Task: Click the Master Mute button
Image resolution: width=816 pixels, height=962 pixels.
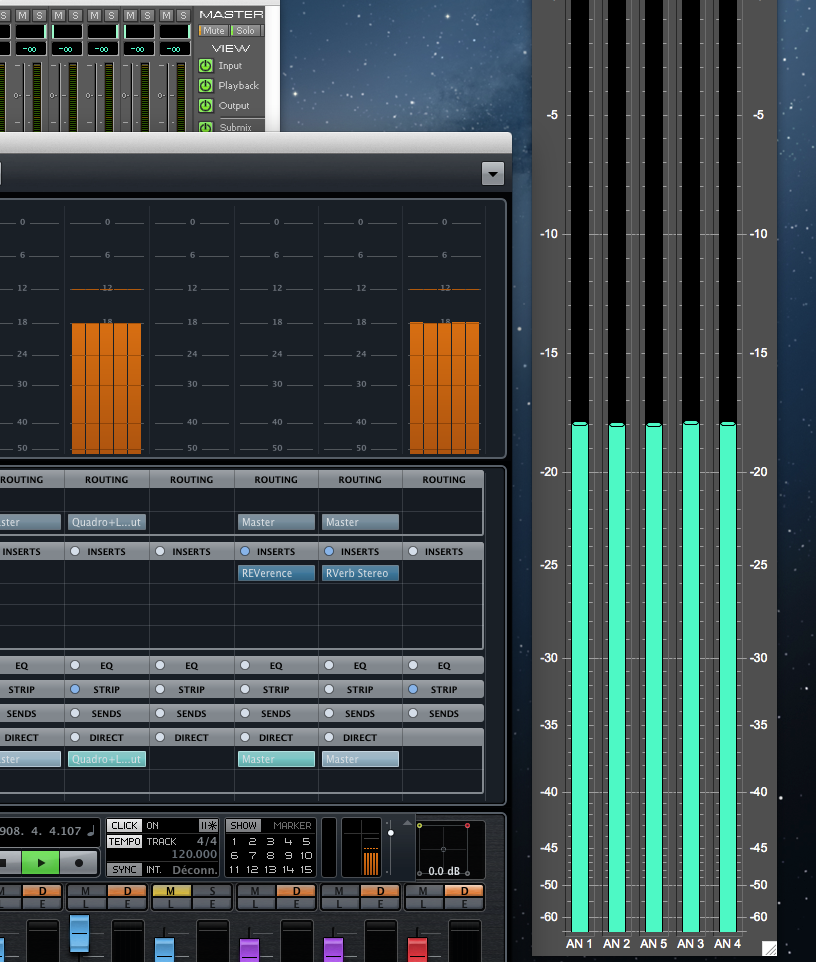Action: click(x=214, y=31)
